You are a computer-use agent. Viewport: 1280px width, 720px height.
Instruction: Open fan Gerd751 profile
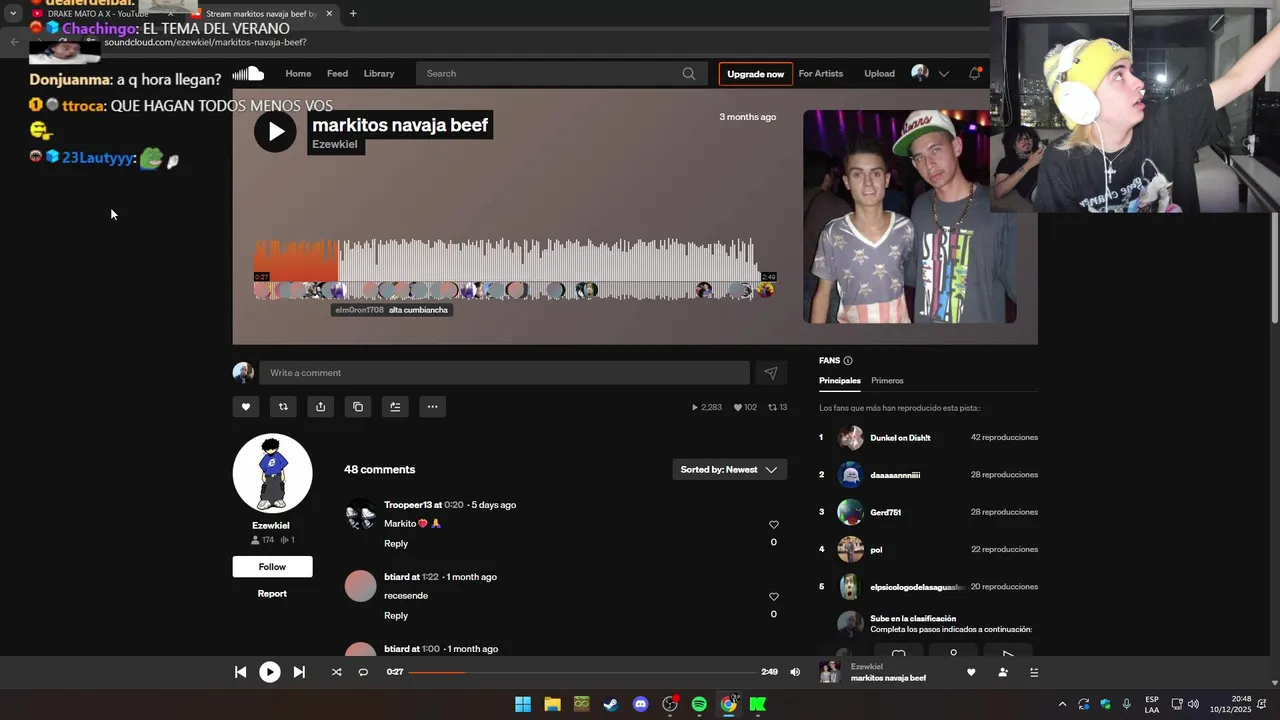(x=885, y=512)
